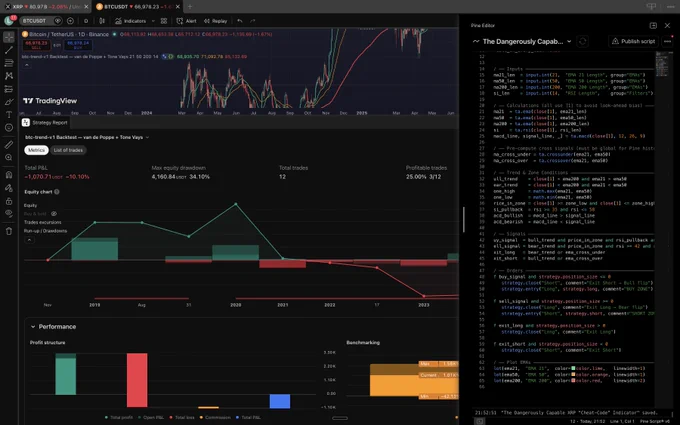Screen dimensions: 680x425
Task: Click the update on chart refresh icon
Action: (583, 41)
